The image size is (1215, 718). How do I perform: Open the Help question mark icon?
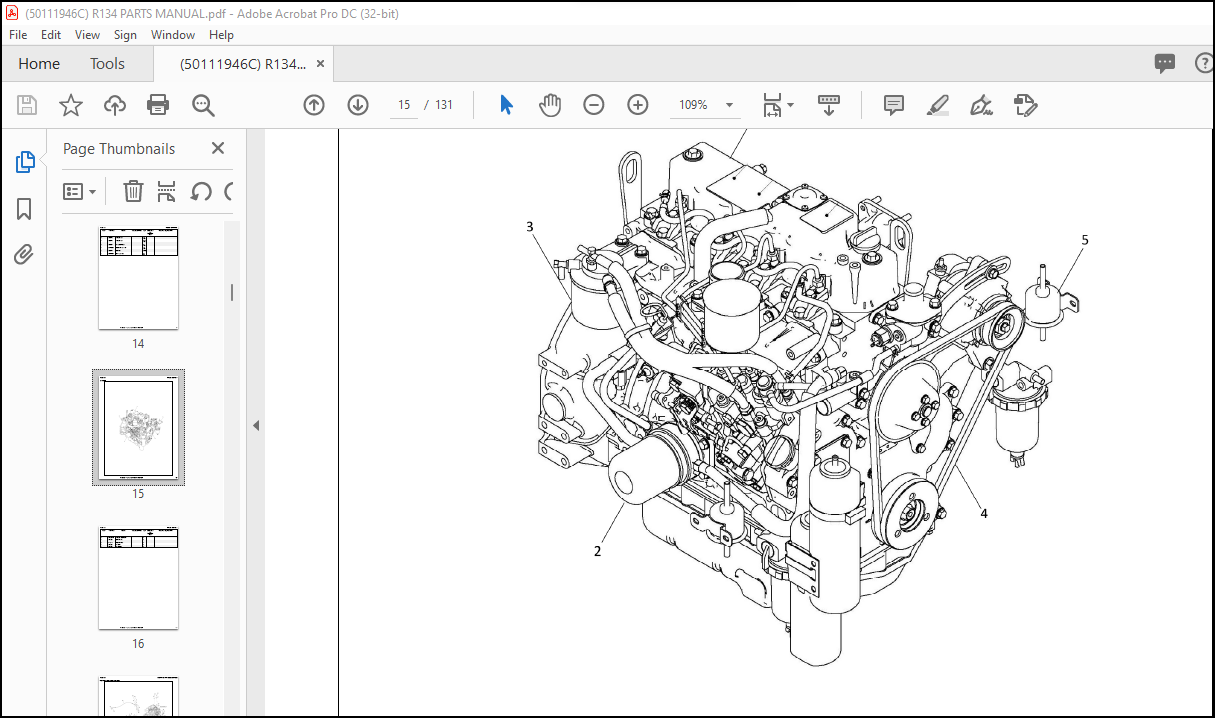click(1204, 64)
